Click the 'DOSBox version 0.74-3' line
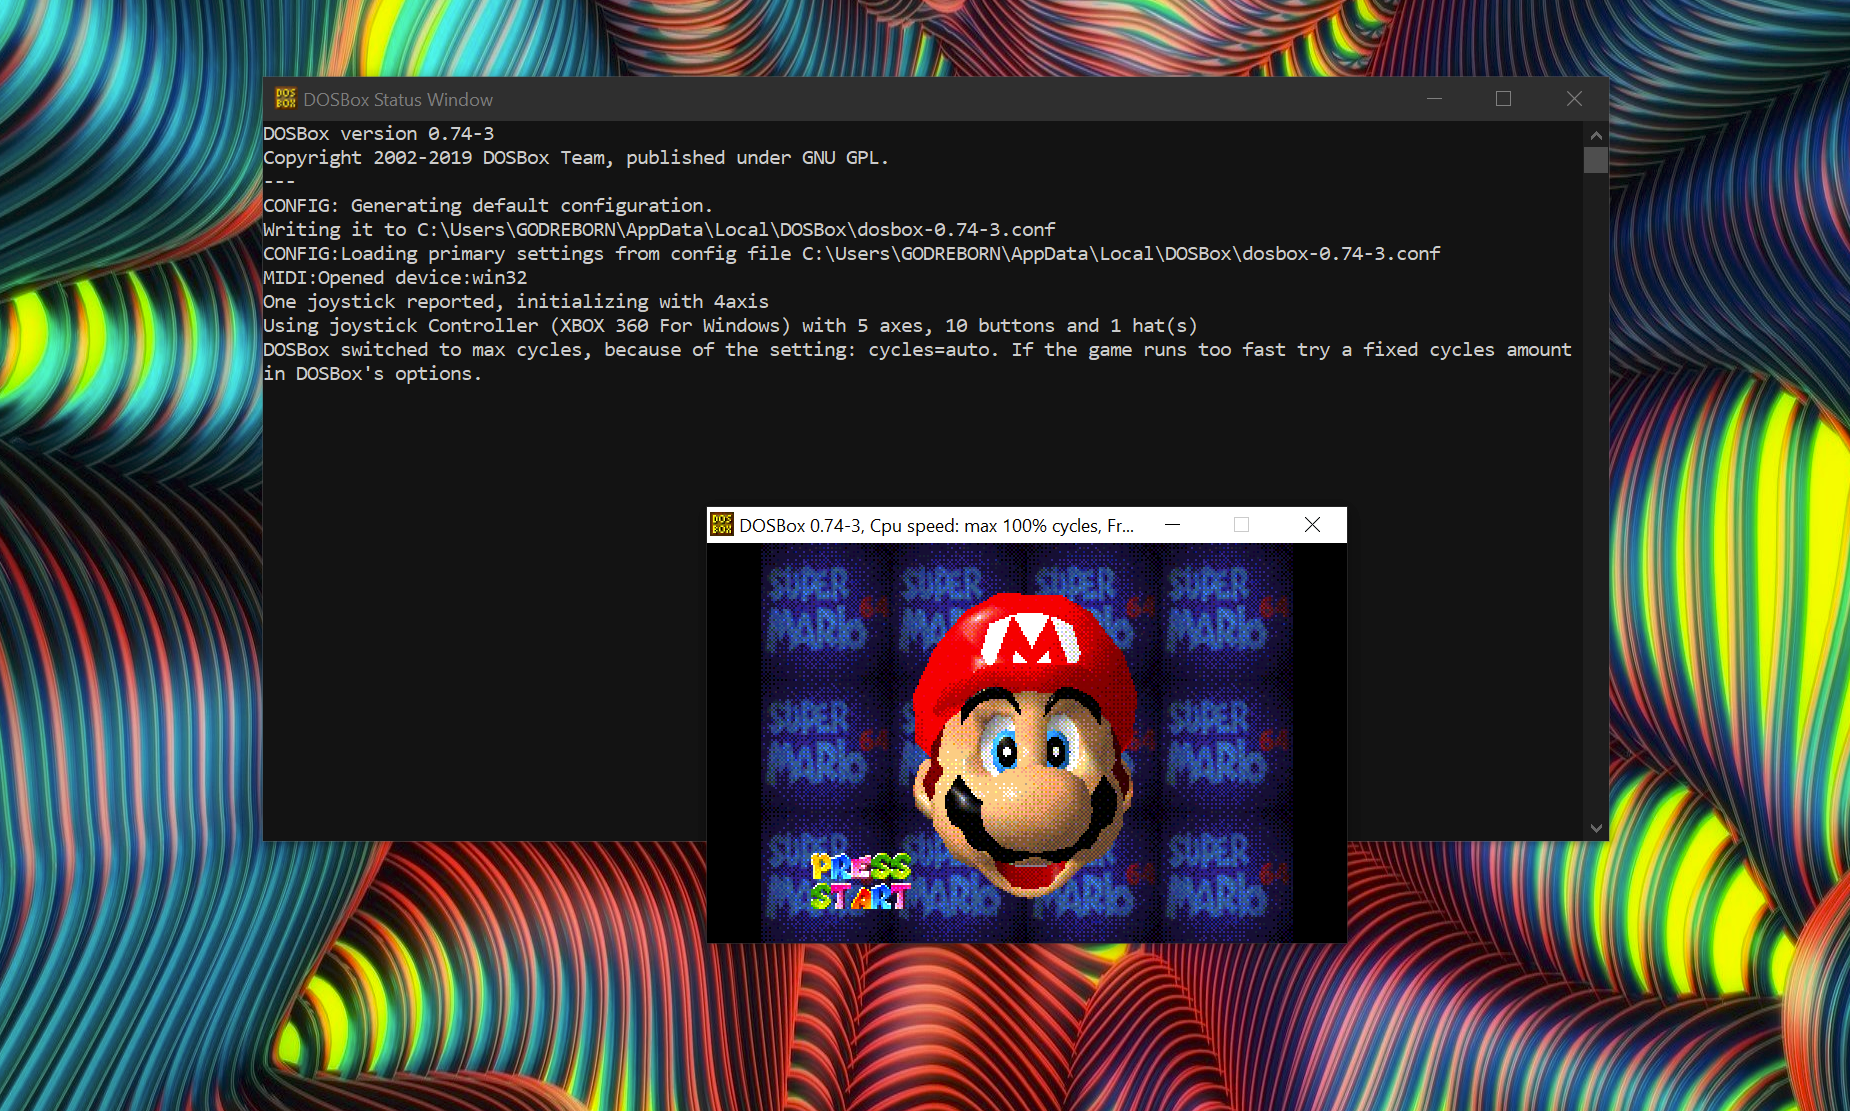 (x=379, y=134)
